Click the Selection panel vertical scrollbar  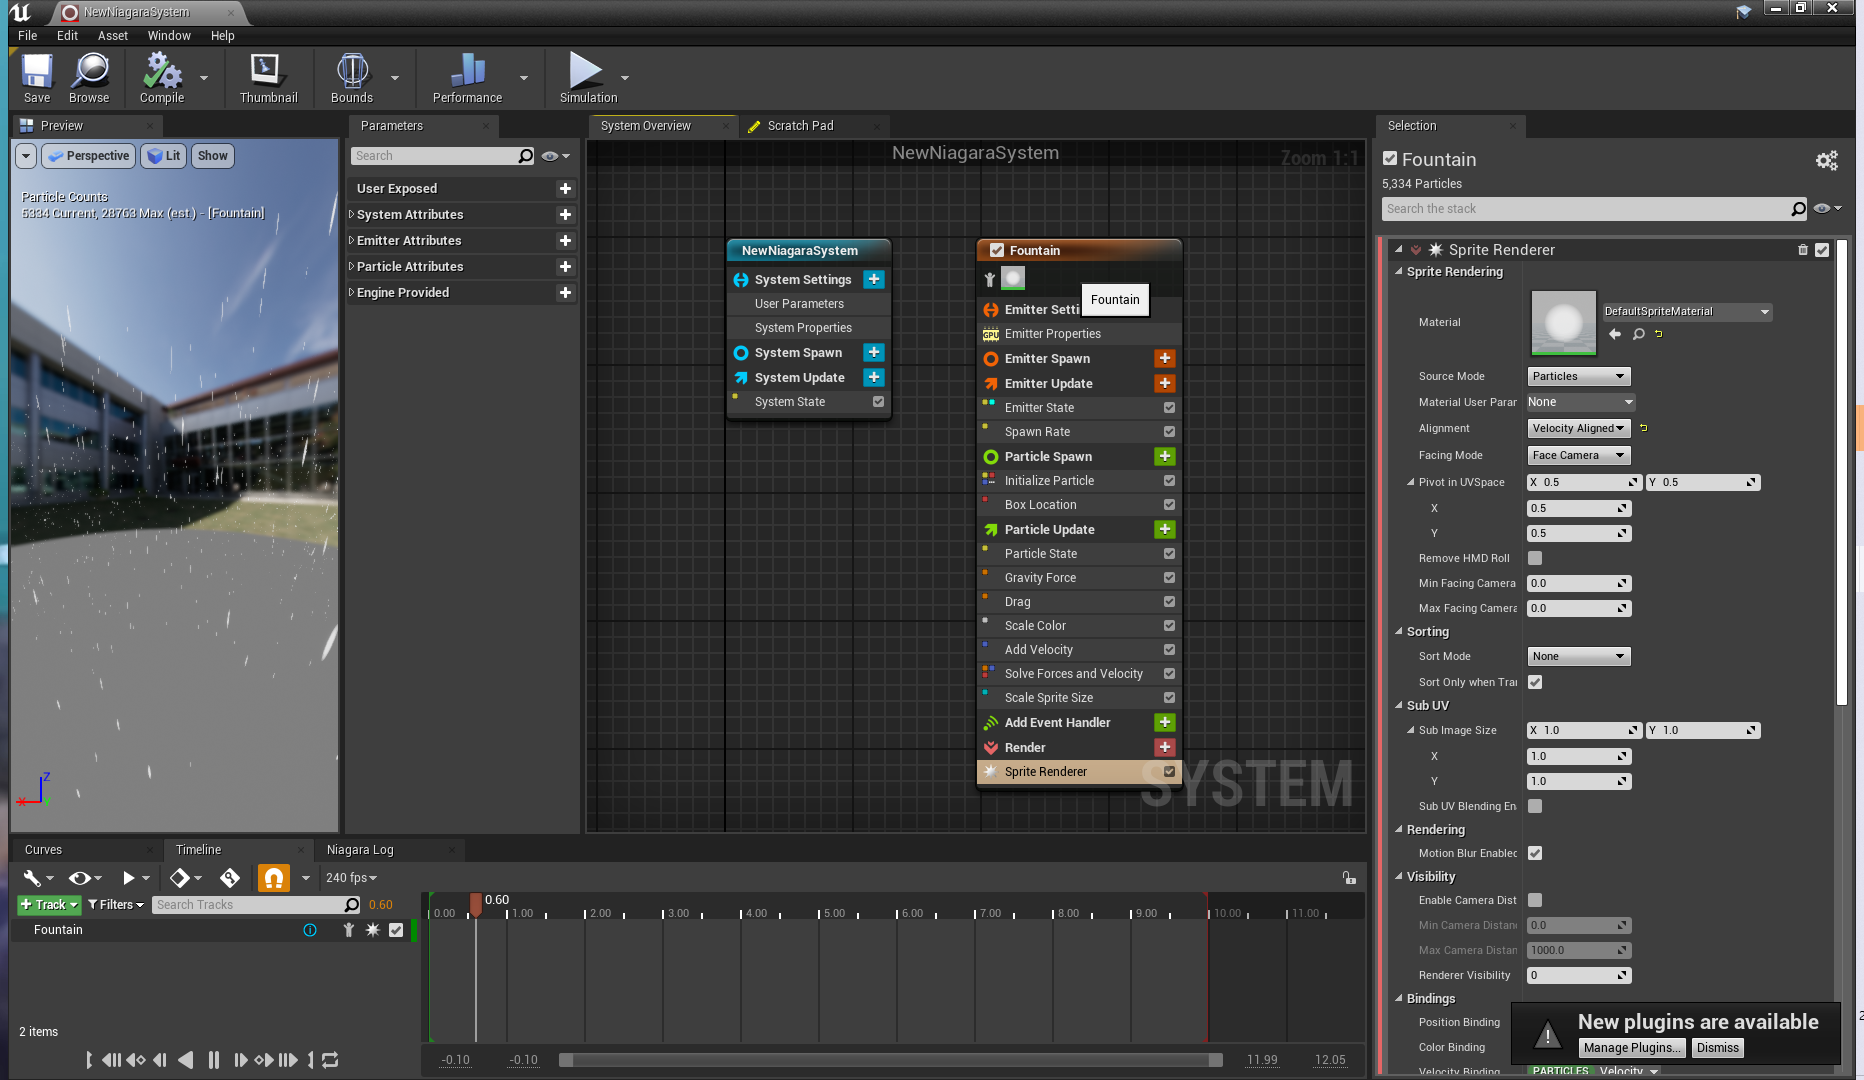tap(1842, 473)
